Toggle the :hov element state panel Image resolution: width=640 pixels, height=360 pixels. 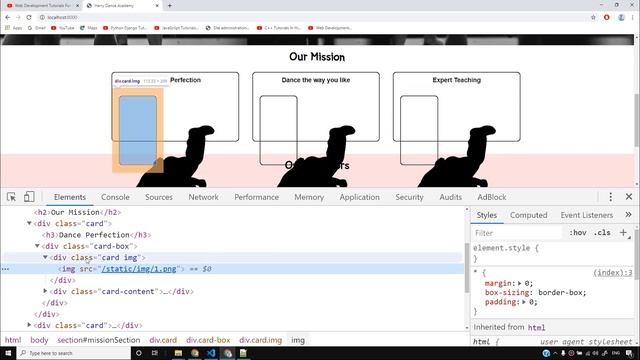[x=578, y=233]
